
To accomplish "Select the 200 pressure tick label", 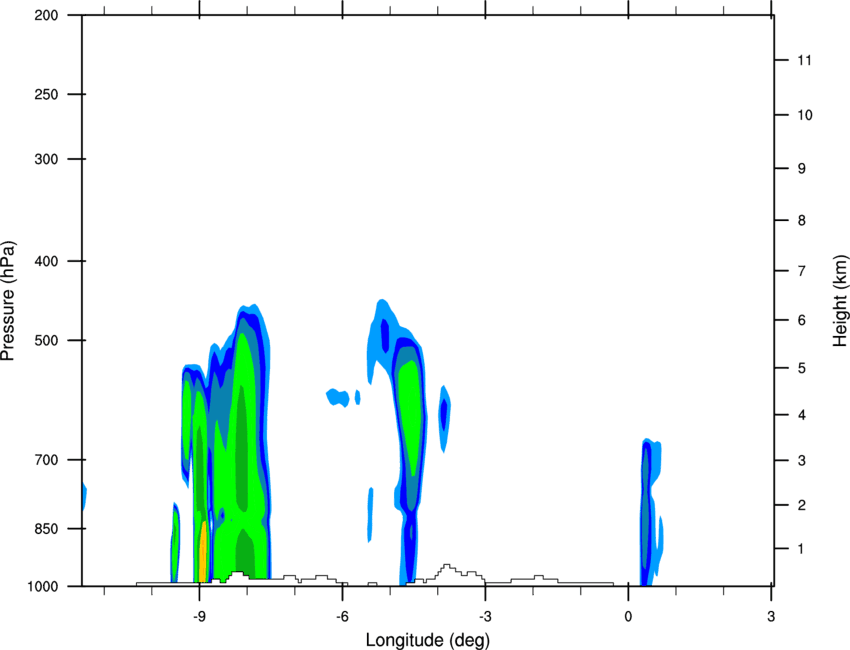I will tap(46, 16).
